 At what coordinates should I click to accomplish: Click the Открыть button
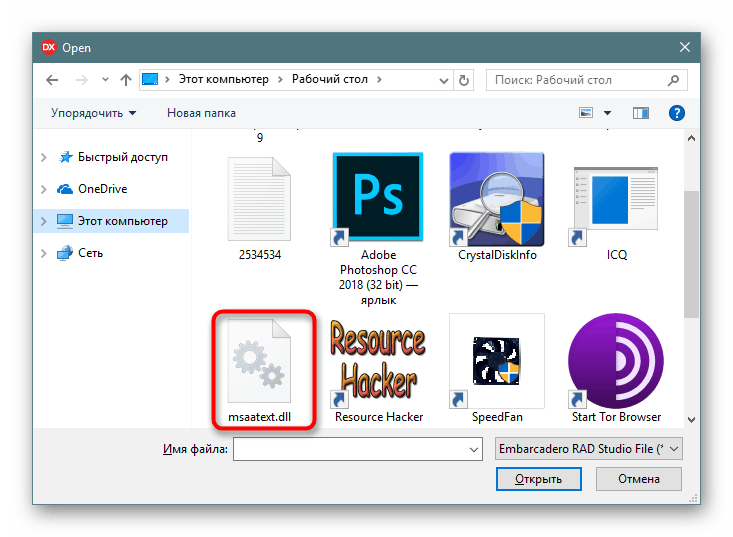(539, 479)
